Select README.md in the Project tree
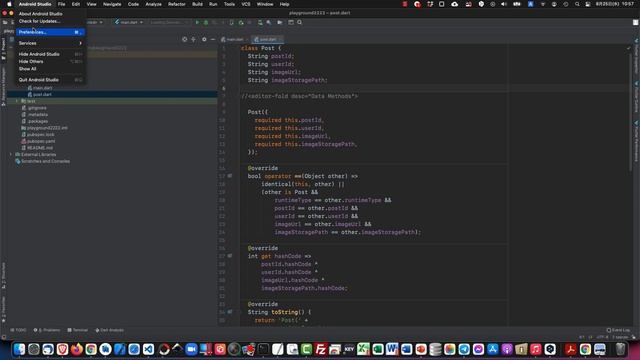Screen dimensions: 640x360 37,148
